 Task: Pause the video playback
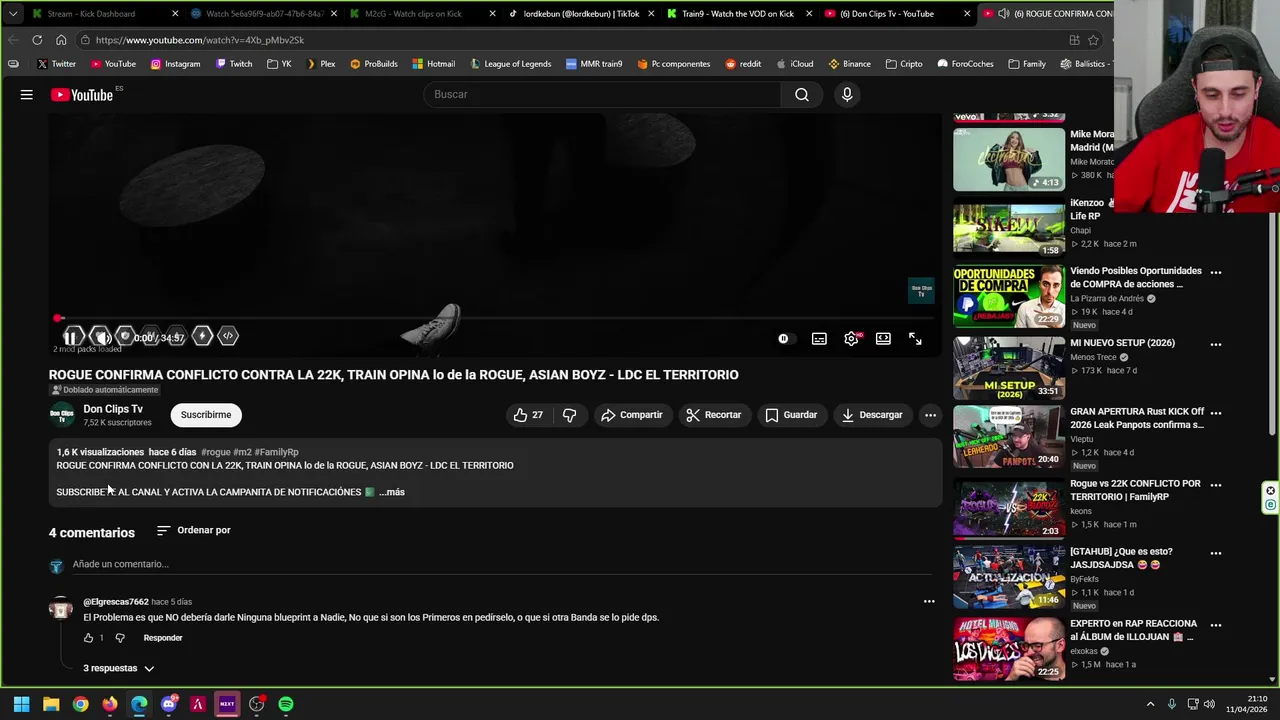click(72, 337)
